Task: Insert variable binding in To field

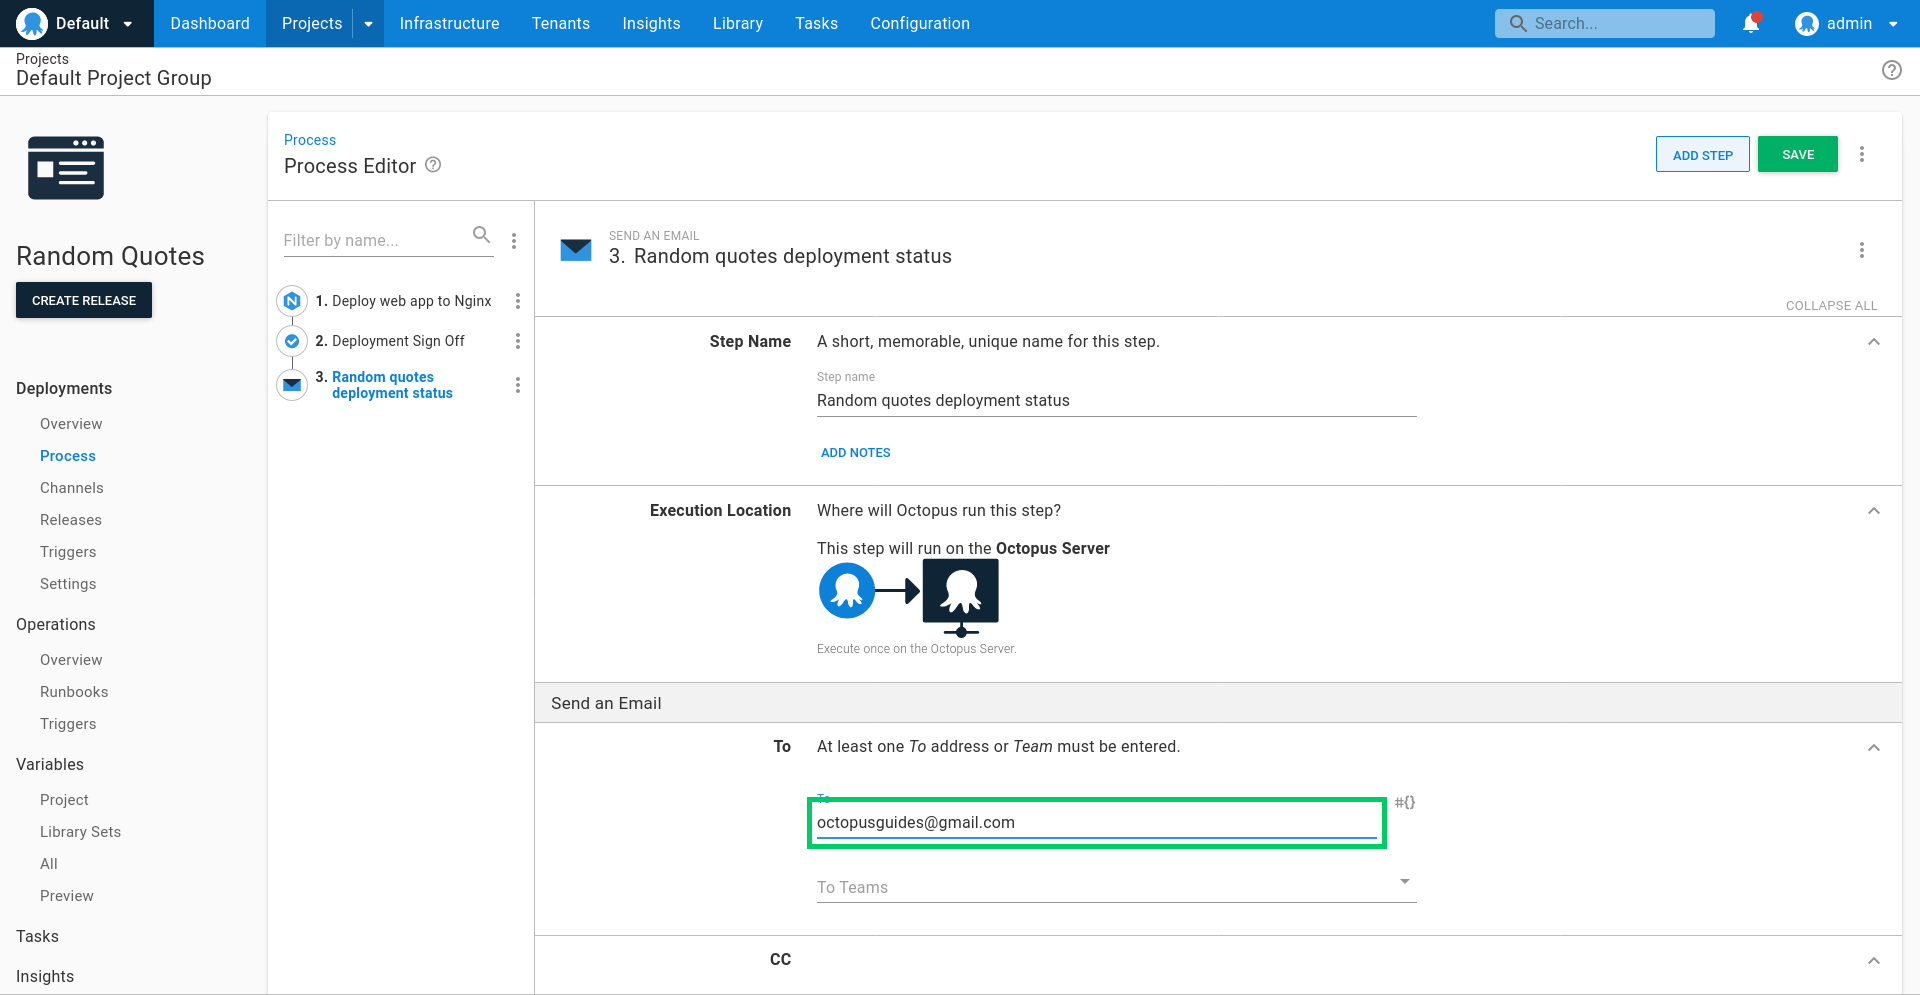Action: tap(1405, 802)
